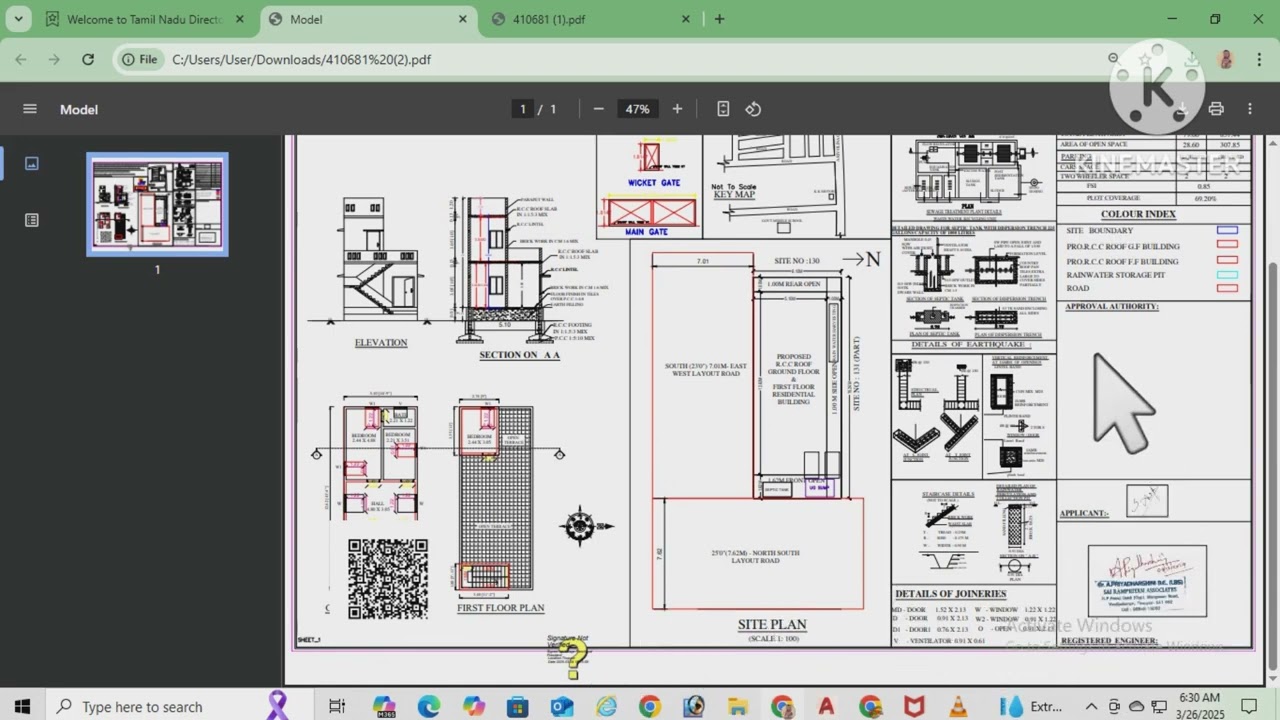Click the DETAILS OF JOINERIES heading
This screenshot has height=720, width=1280.
(950, 594)
